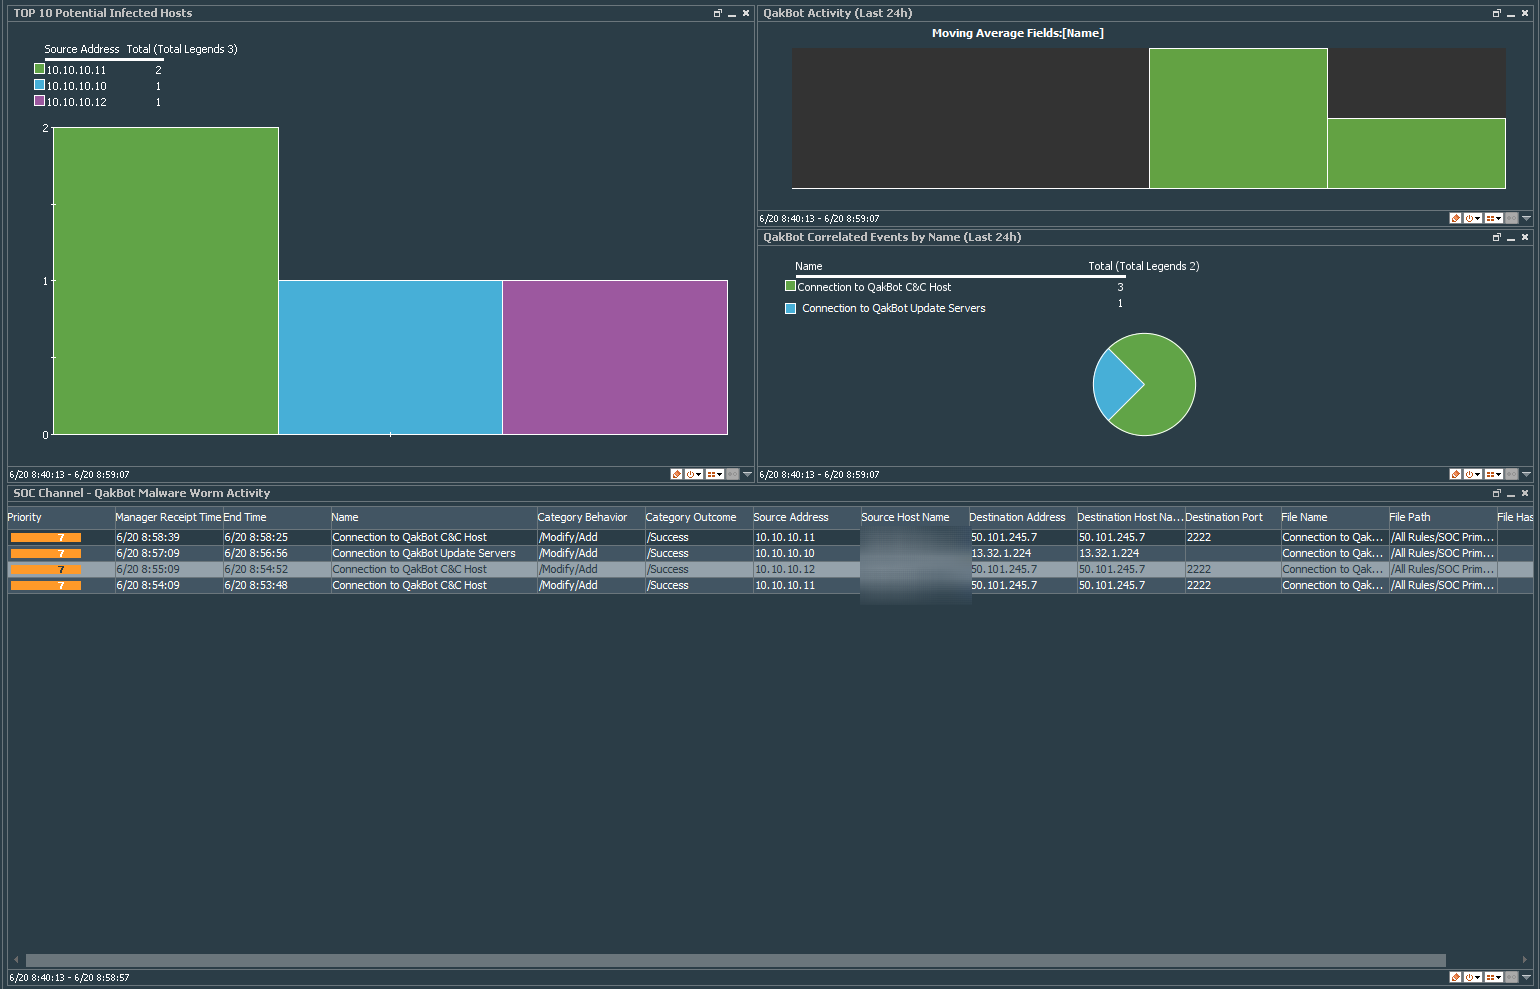Click the horizontal scrollbar in SOC Channel
The image size is (1540, 989).
735,960
